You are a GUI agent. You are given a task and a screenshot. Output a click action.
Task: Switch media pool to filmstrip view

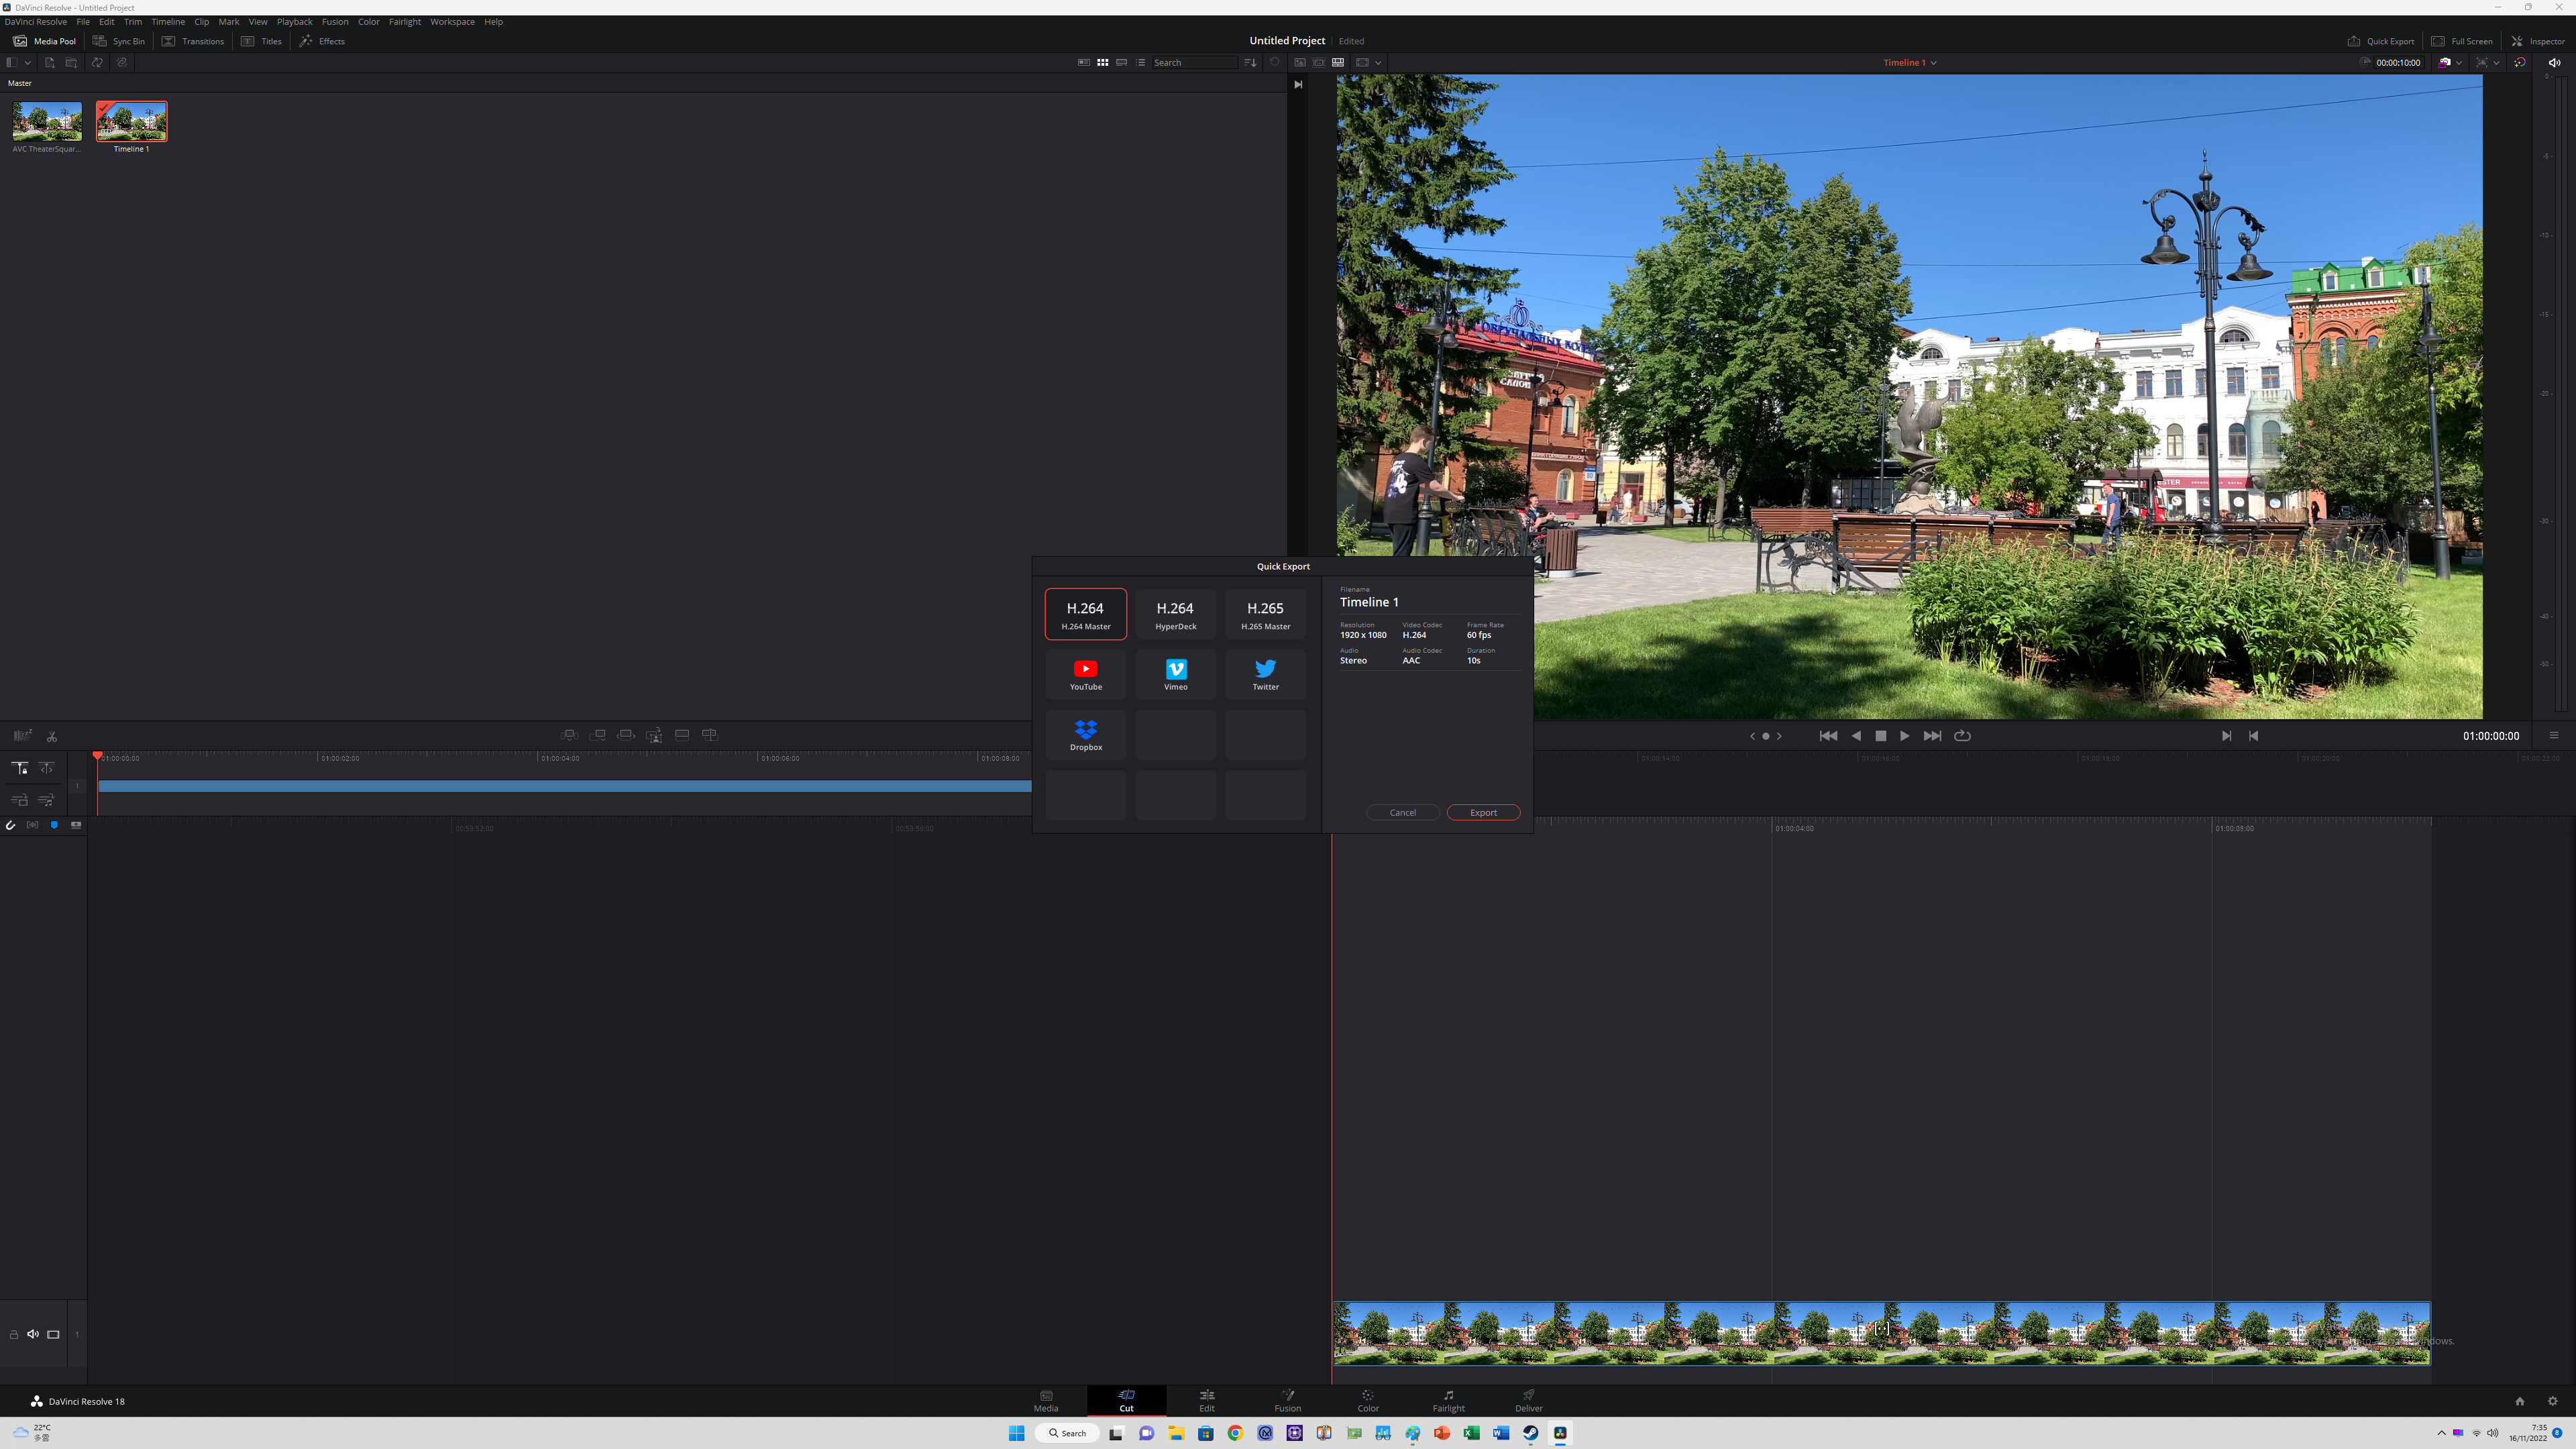1121,62
